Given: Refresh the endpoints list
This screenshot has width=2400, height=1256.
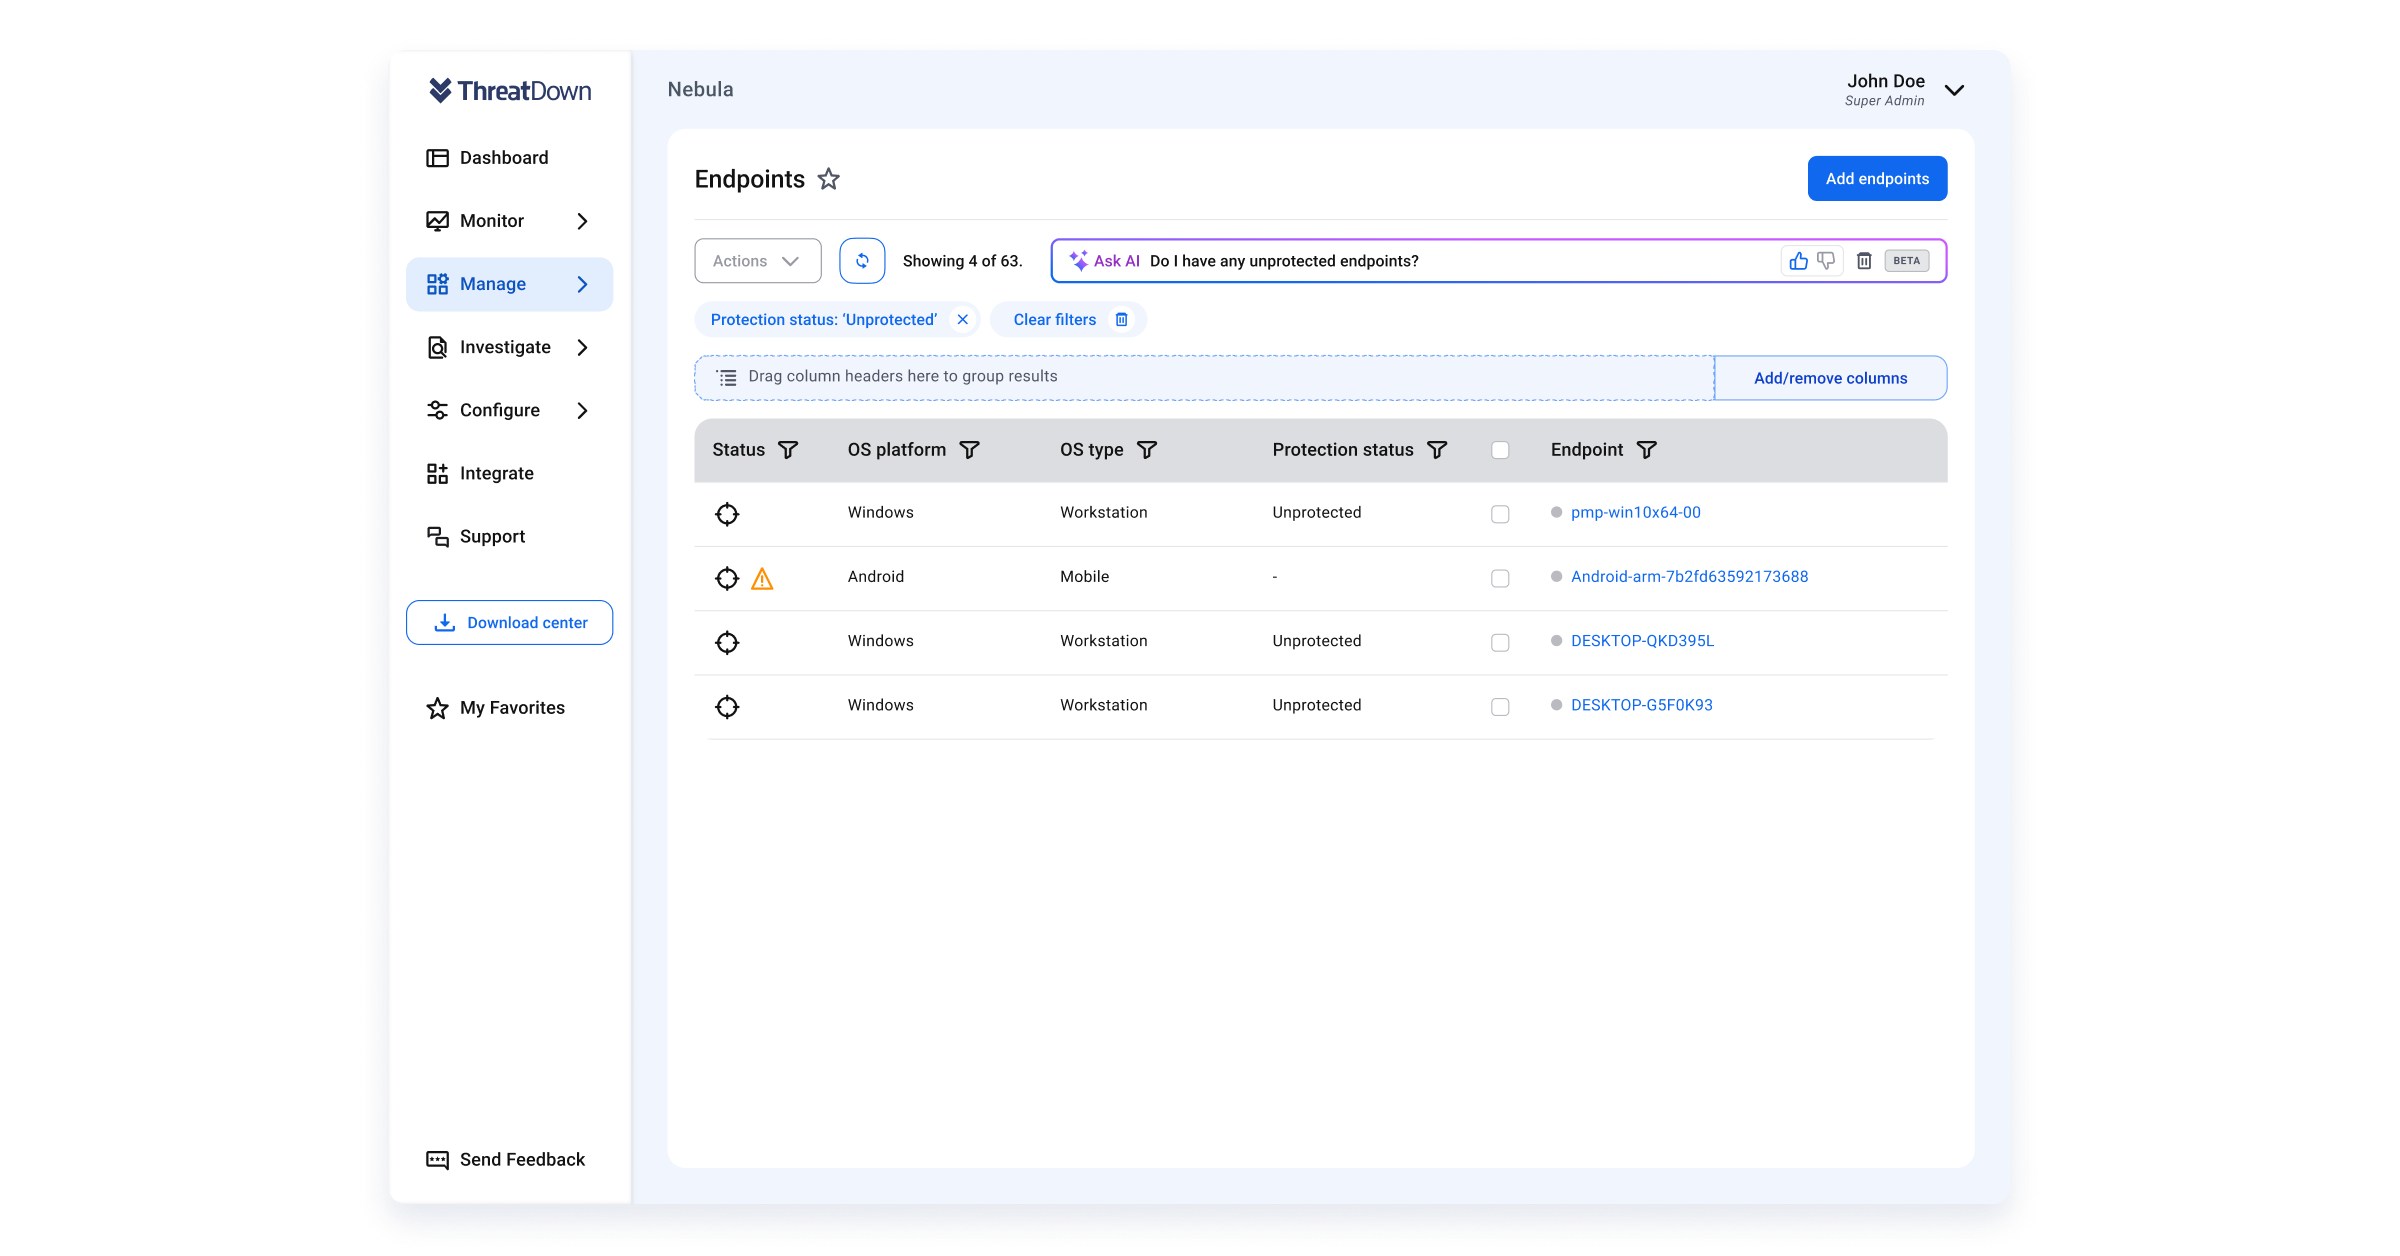Looking at the screenshot, I should pyautogui.click(x=862, y=261).
